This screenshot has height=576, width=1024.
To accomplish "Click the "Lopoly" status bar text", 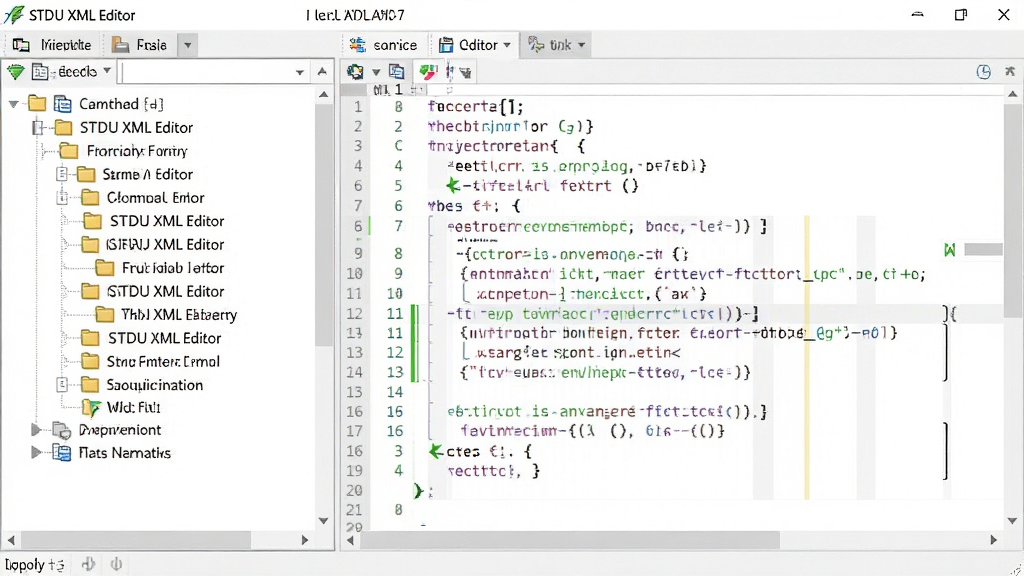I will 25,564.
